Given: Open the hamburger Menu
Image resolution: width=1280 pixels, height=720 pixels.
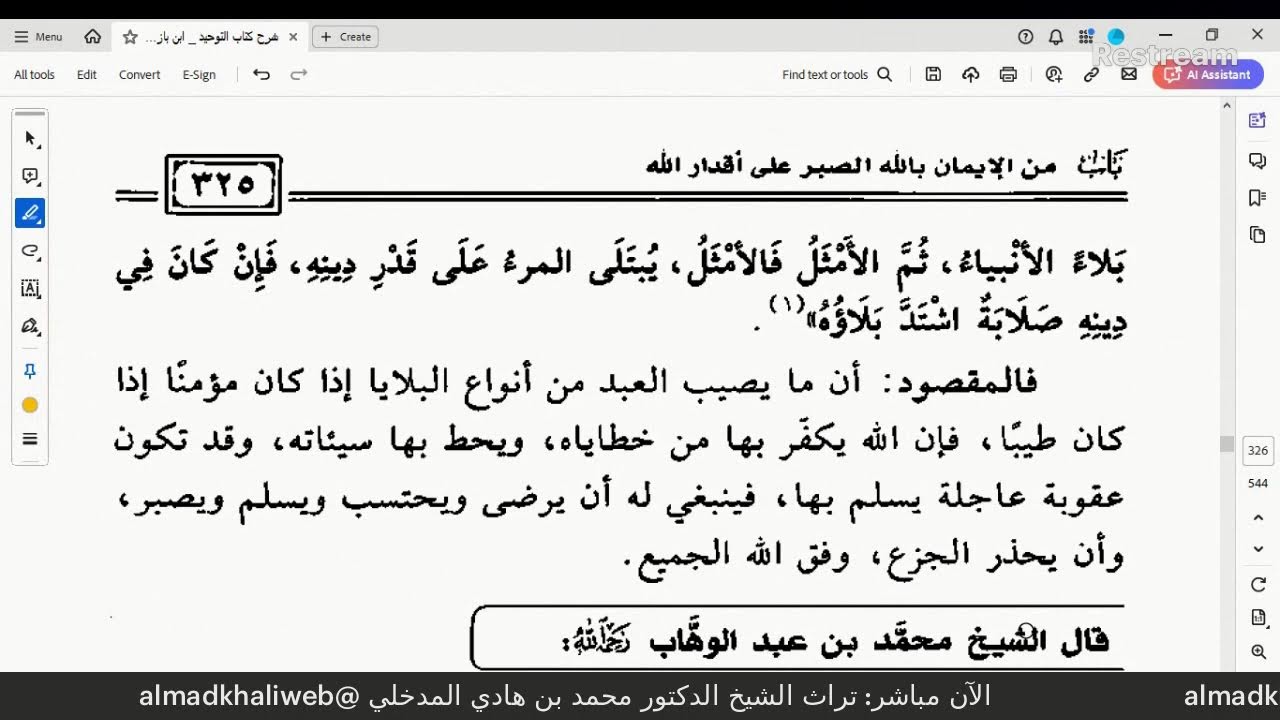Looking at the screenshot, I should tap(38, 37).
